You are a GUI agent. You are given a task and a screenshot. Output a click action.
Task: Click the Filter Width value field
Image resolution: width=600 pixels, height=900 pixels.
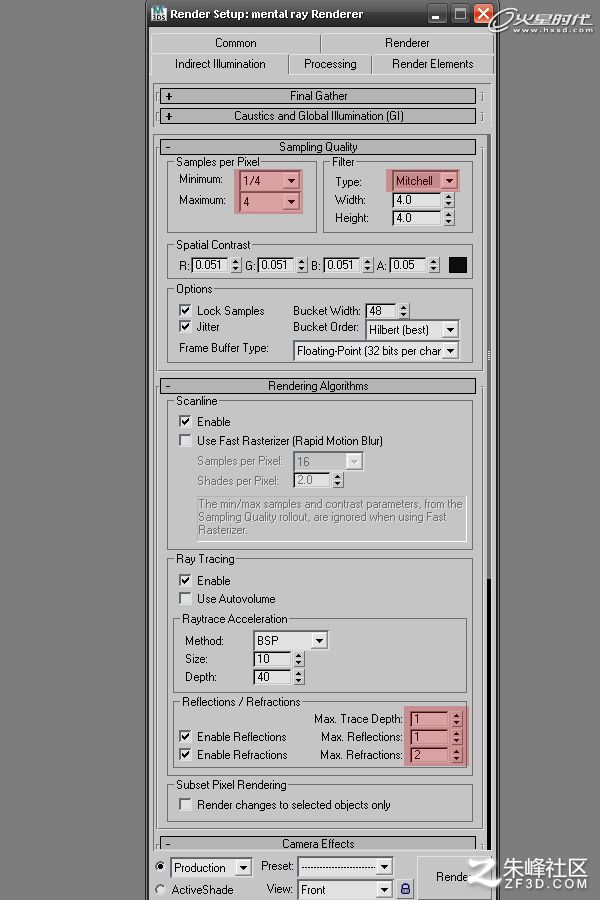click(x=417, y=200)
